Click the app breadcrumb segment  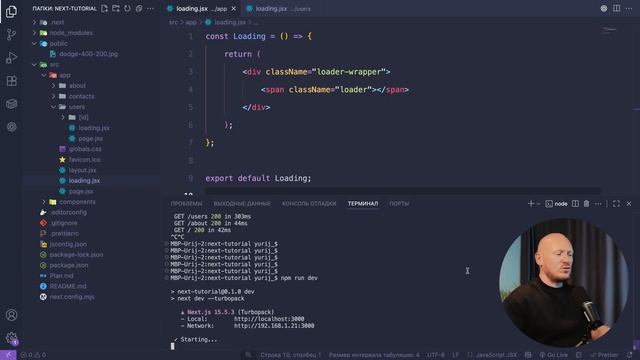pyautogui.click(x=191, y=22)
